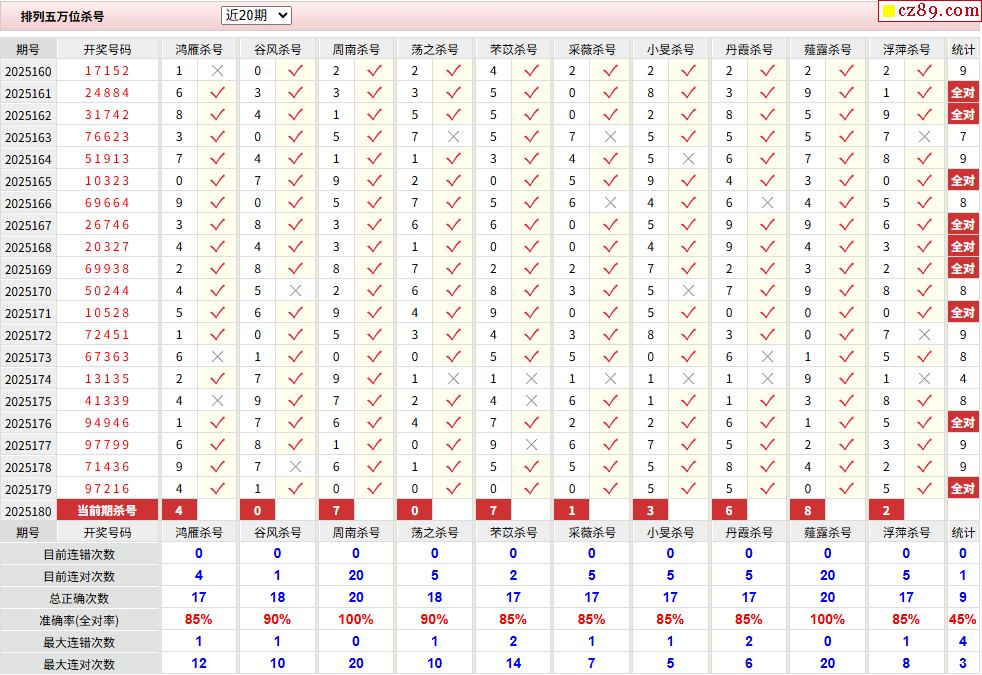Screen dimensions: 982x675
Task: Click the X mark in 浮萍杀号 for 2025174
Action: click(924, 379)
